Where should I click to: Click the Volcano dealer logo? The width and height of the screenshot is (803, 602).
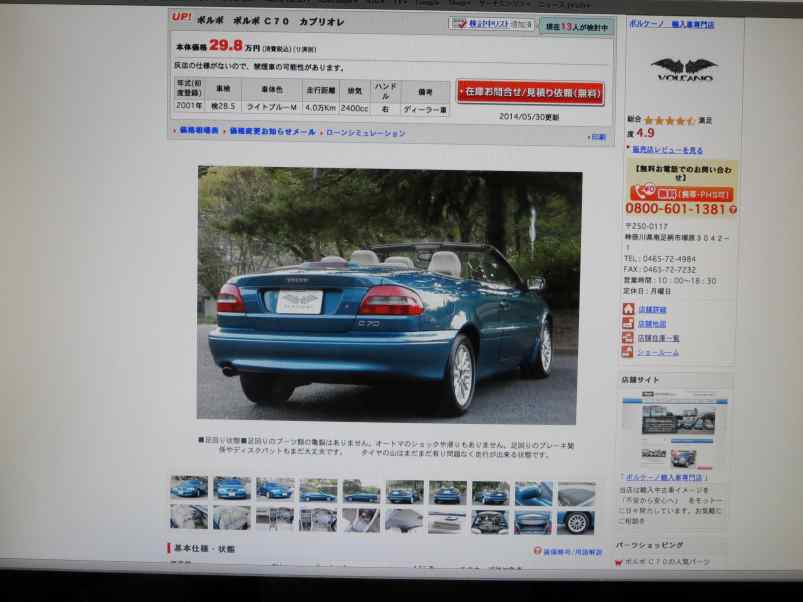[684, 69]
